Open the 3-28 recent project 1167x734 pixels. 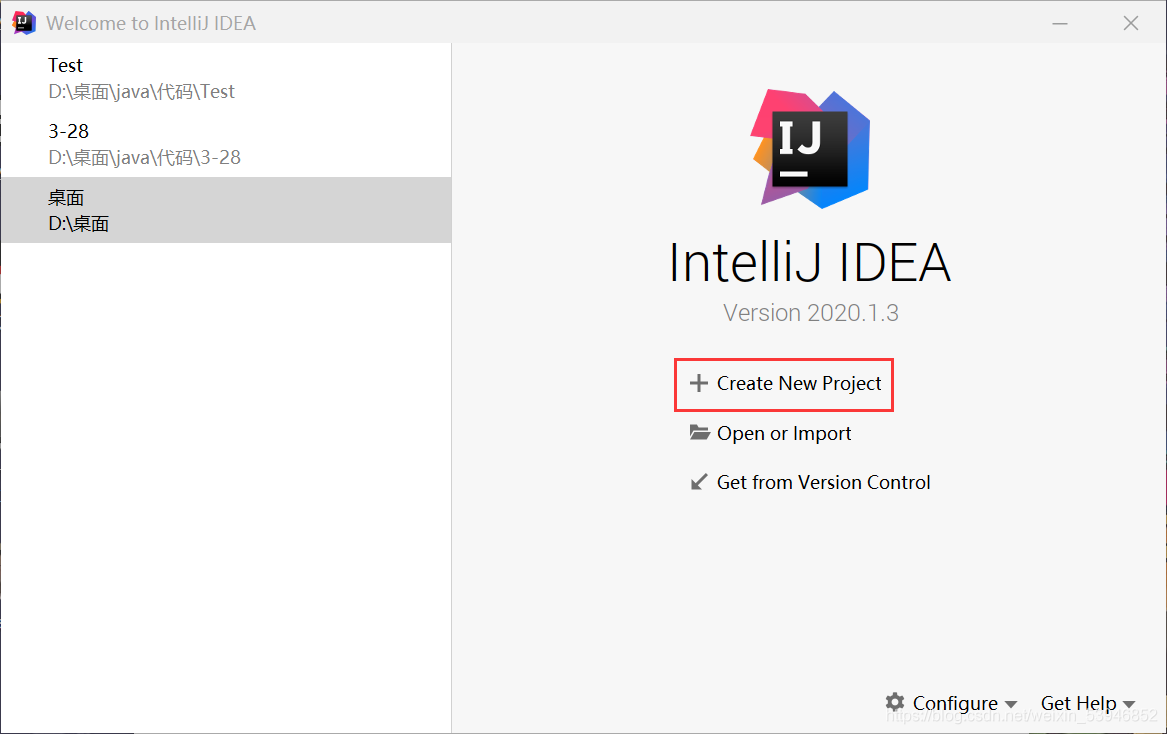68,131
